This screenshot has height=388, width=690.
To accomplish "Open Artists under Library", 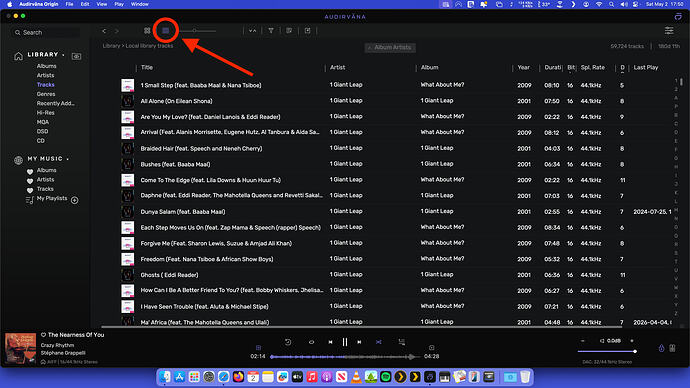I will coord(45,75).
